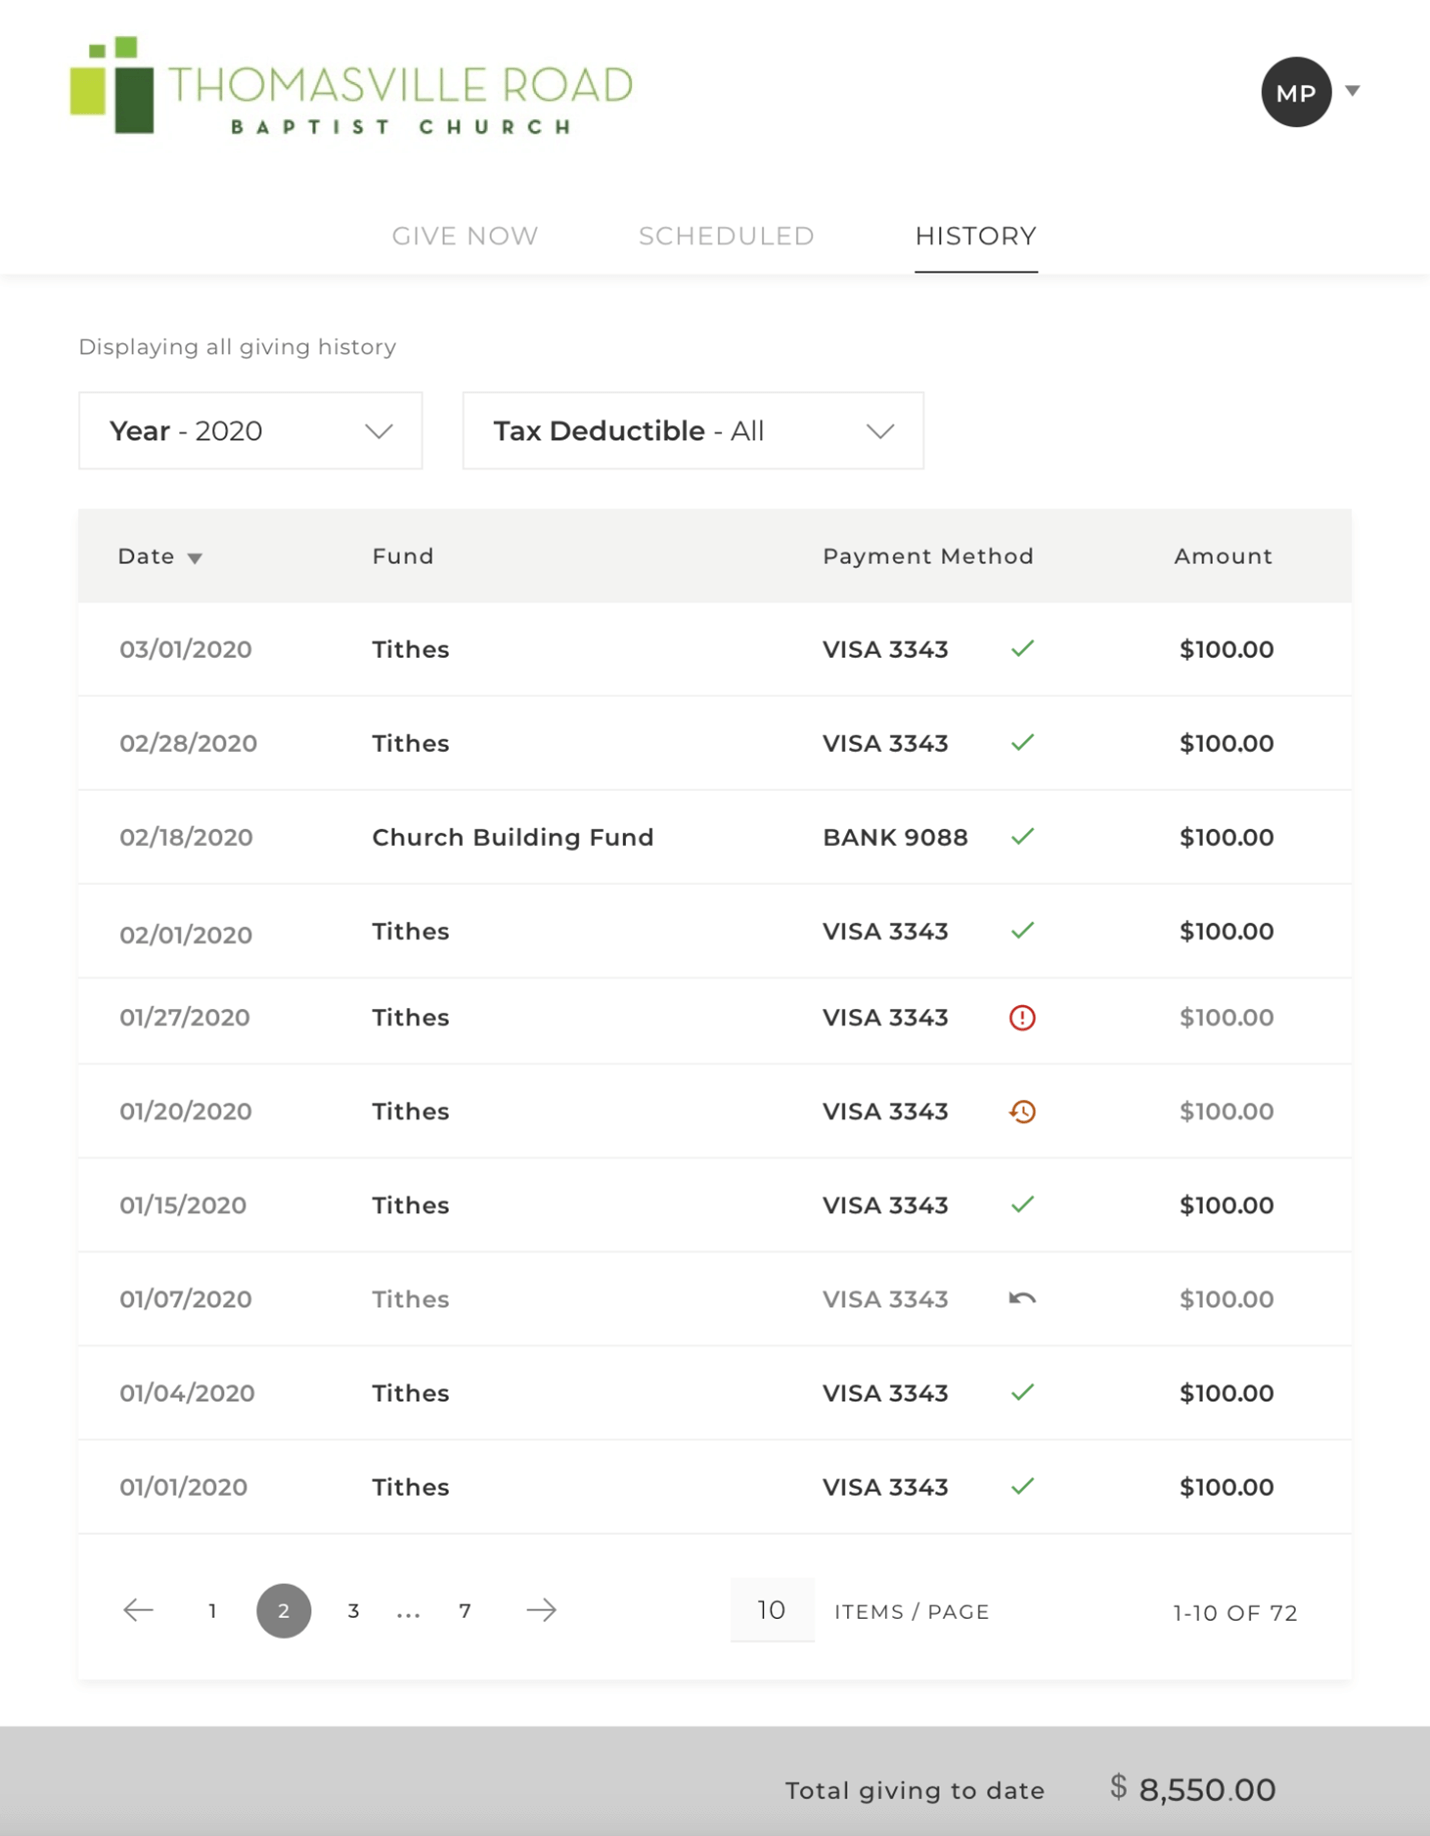Click the Amount column header
Screen dimensions: 1430x1836
pyautogui.click(x=1223, y=556)
